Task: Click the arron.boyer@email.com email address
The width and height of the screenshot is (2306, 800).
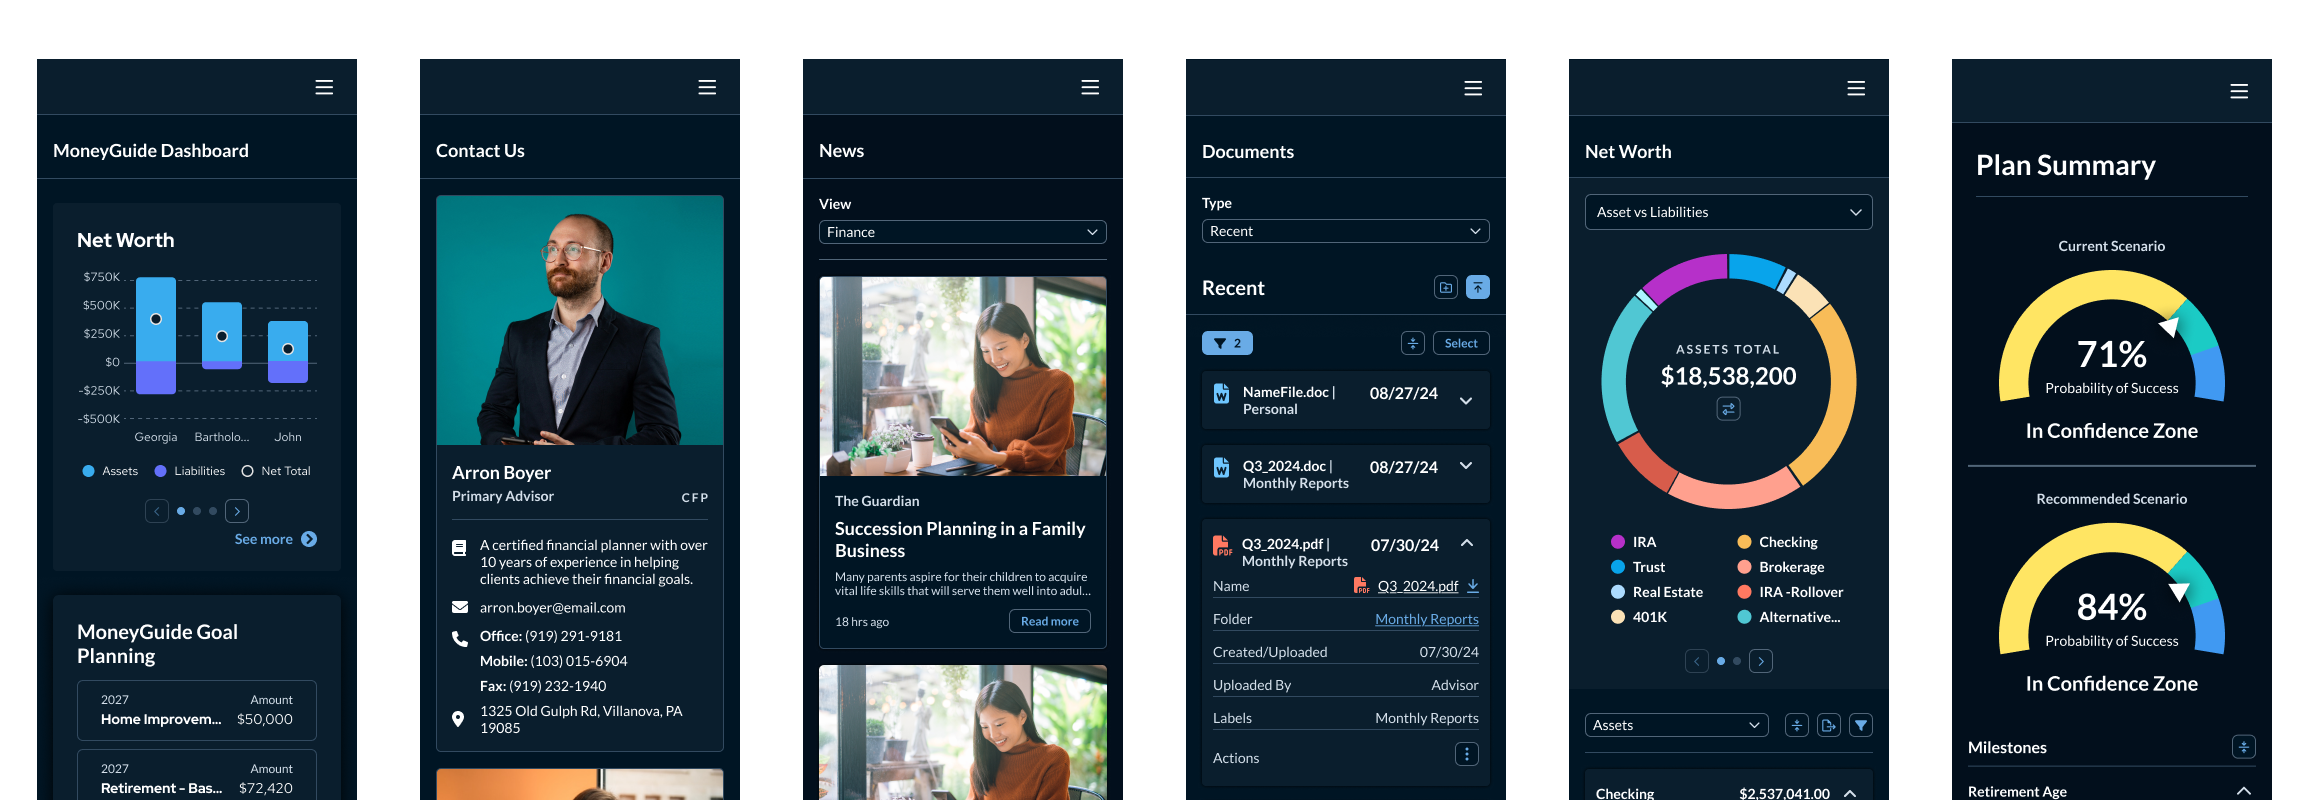Action: point(553,608)
